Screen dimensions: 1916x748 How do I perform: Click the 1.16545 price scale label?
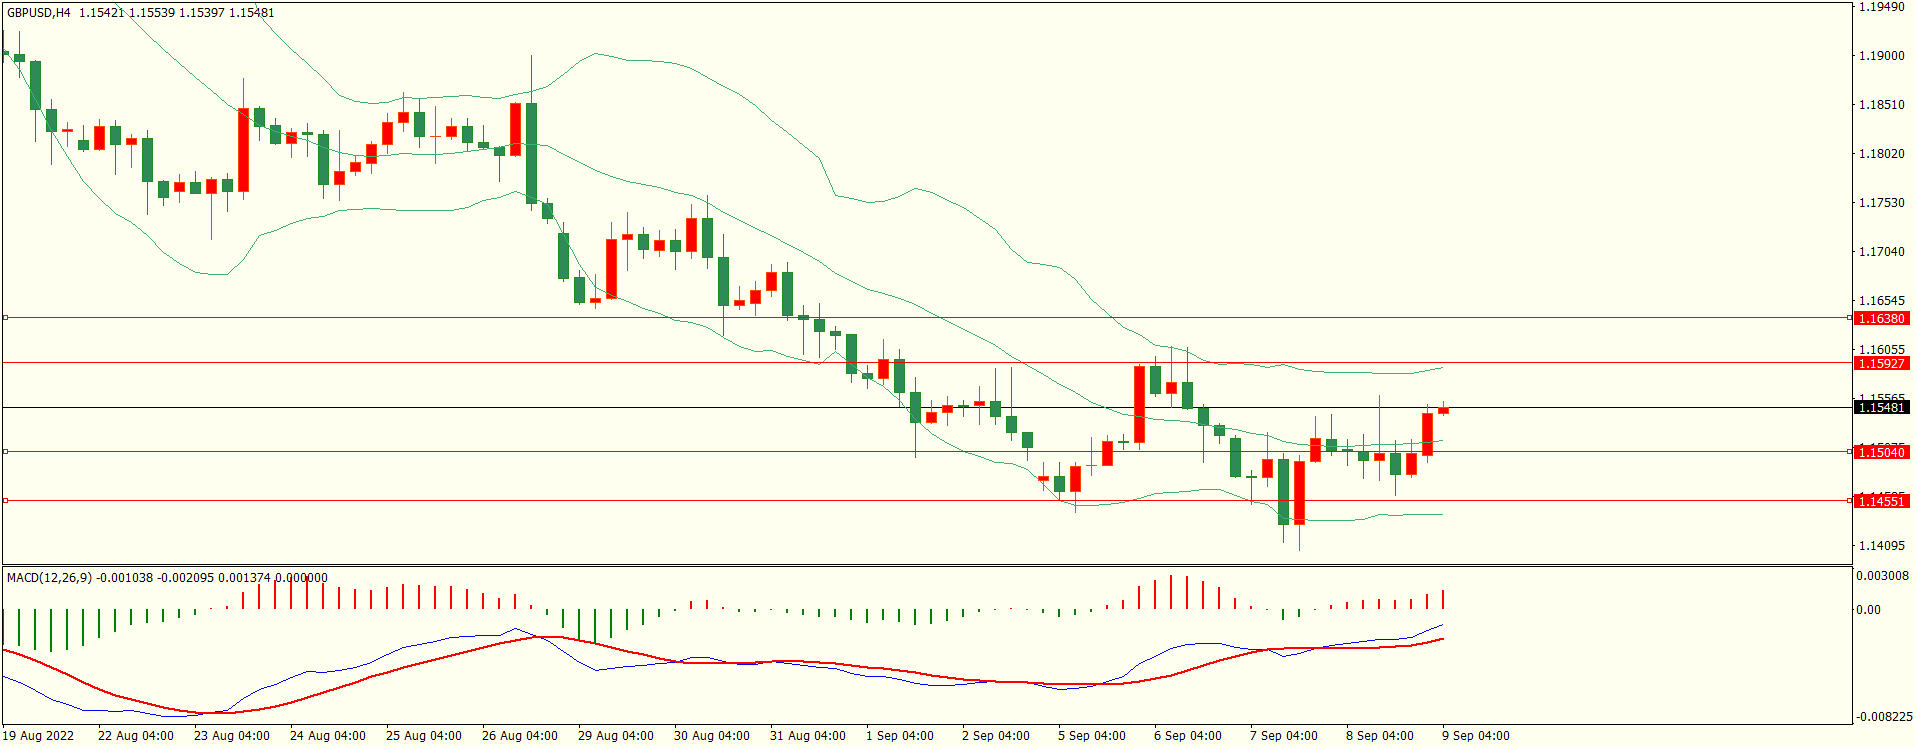coord(1882,301)
